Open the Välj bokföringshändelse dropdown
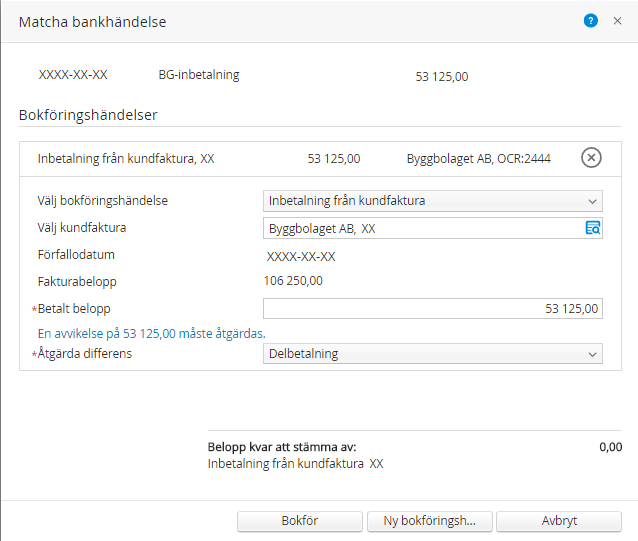Screen dimensions: 638x541 432,201
